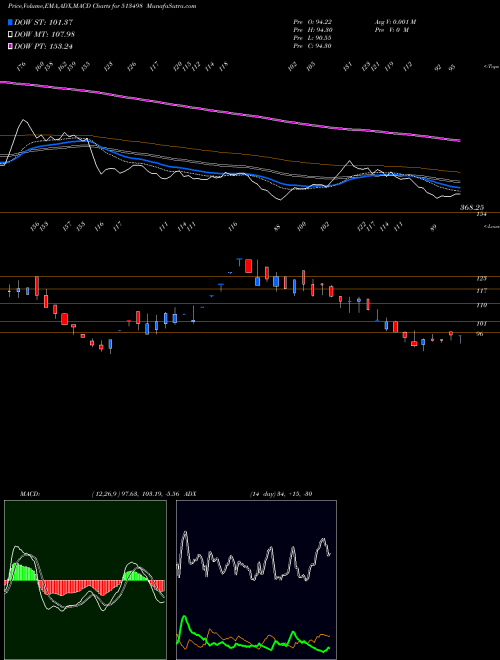Click the 154 label on the right axis
The image size is (500, 660).
click(x=481, y=214)
